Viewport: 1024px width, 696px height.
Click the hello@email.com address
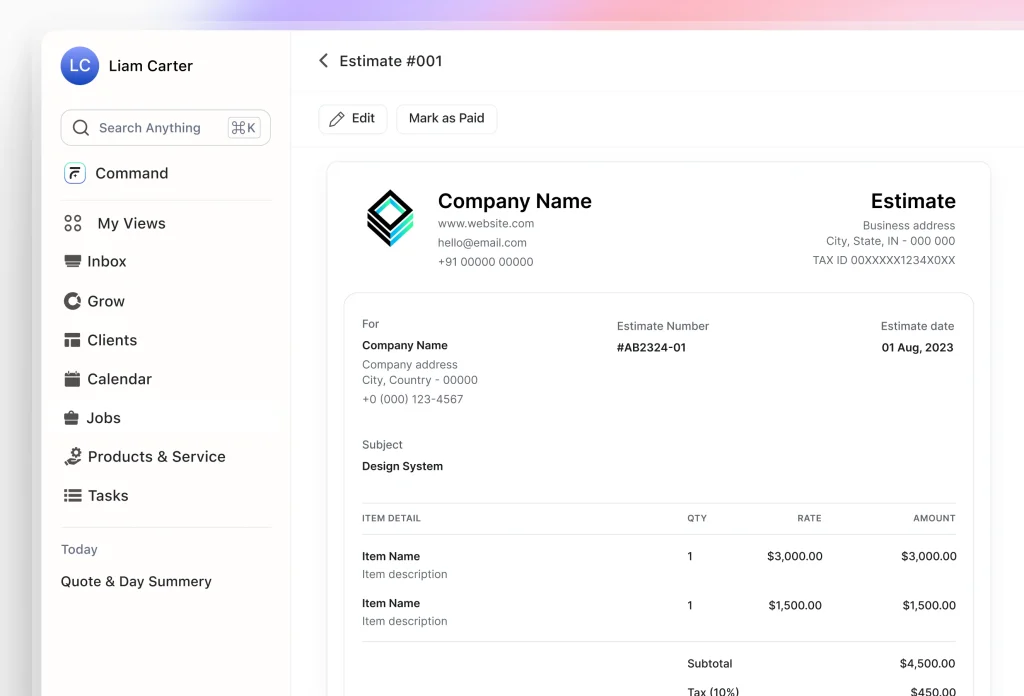coord(482,242)
